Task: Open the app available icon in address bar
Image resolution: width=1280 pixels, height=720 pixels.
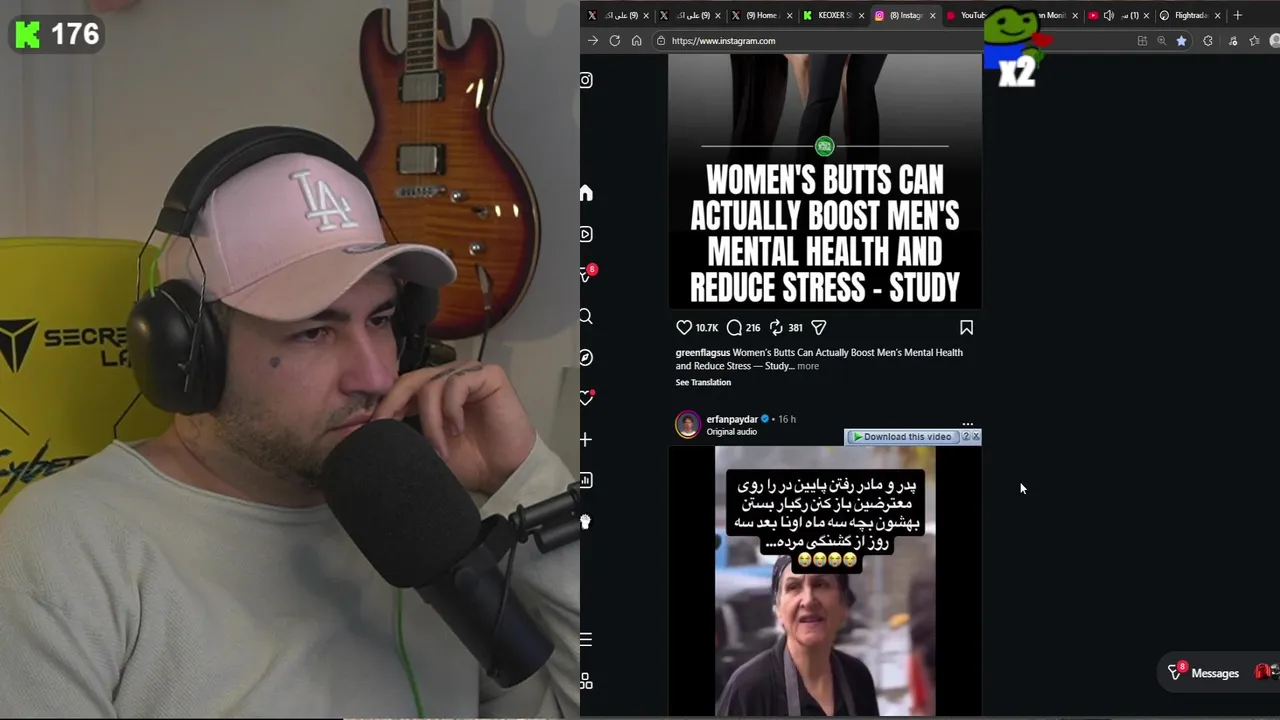Action: 1142,41
